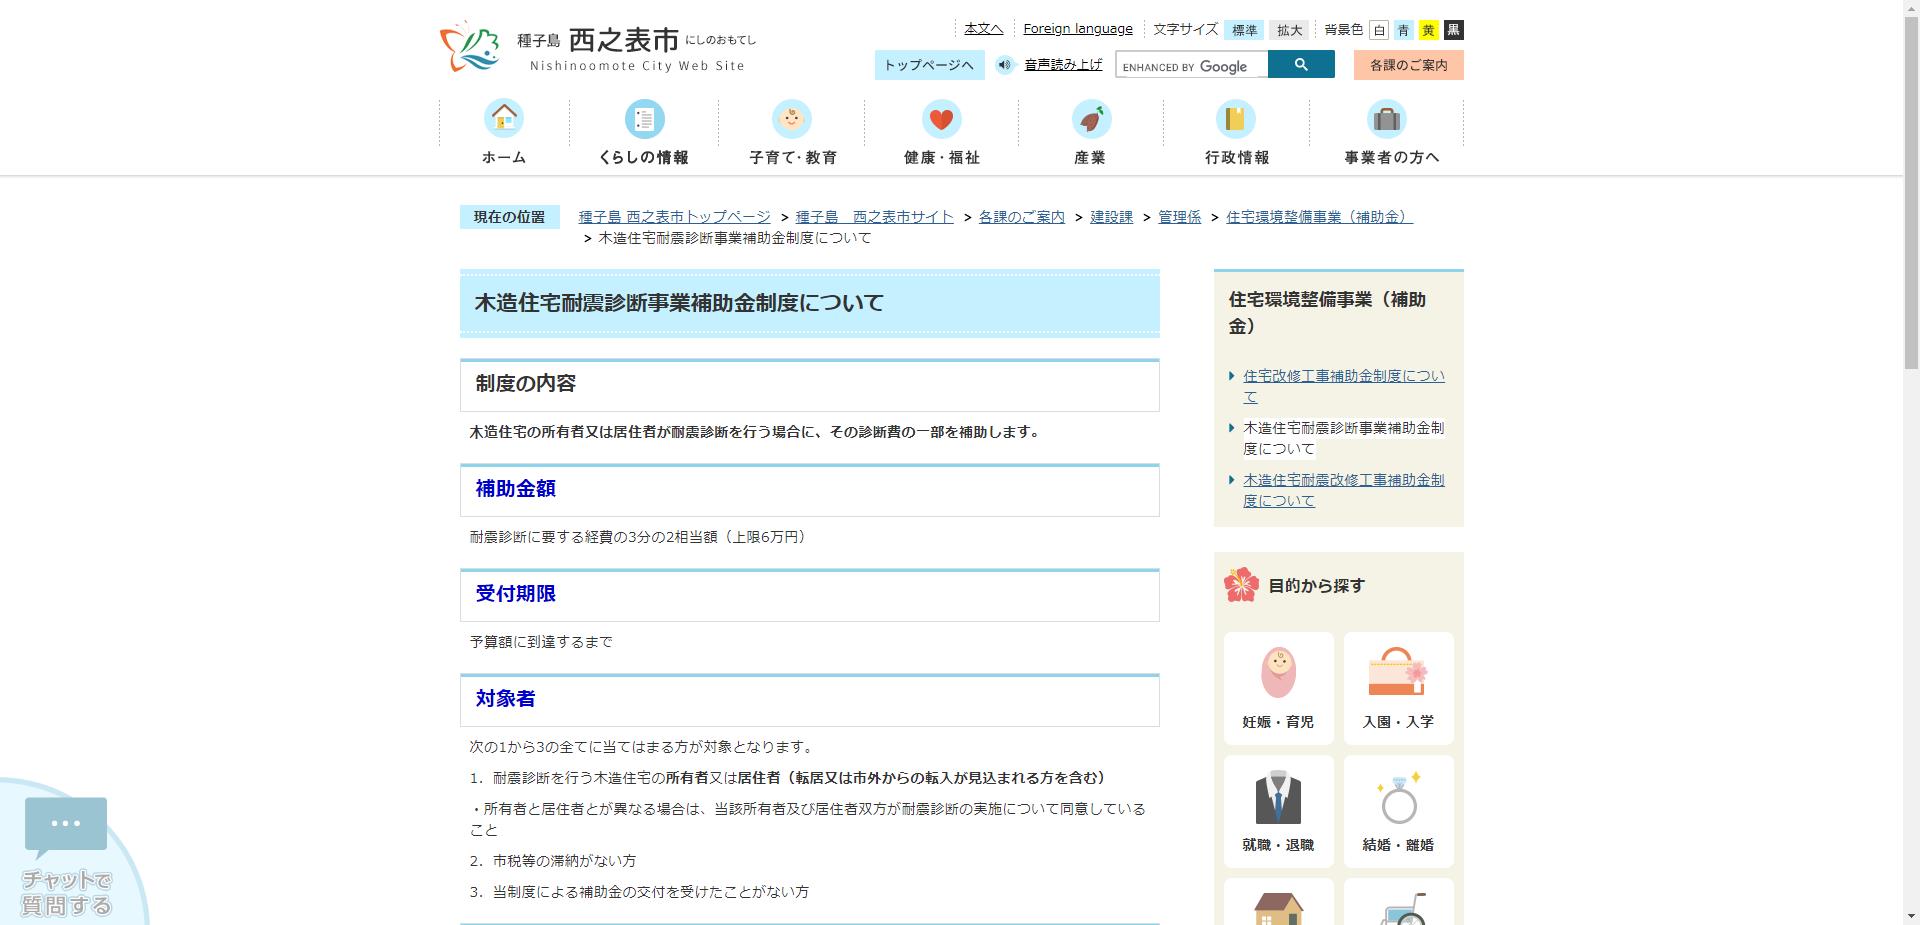Select the 健康・福祉 heart icon

(x=941, y=119)
